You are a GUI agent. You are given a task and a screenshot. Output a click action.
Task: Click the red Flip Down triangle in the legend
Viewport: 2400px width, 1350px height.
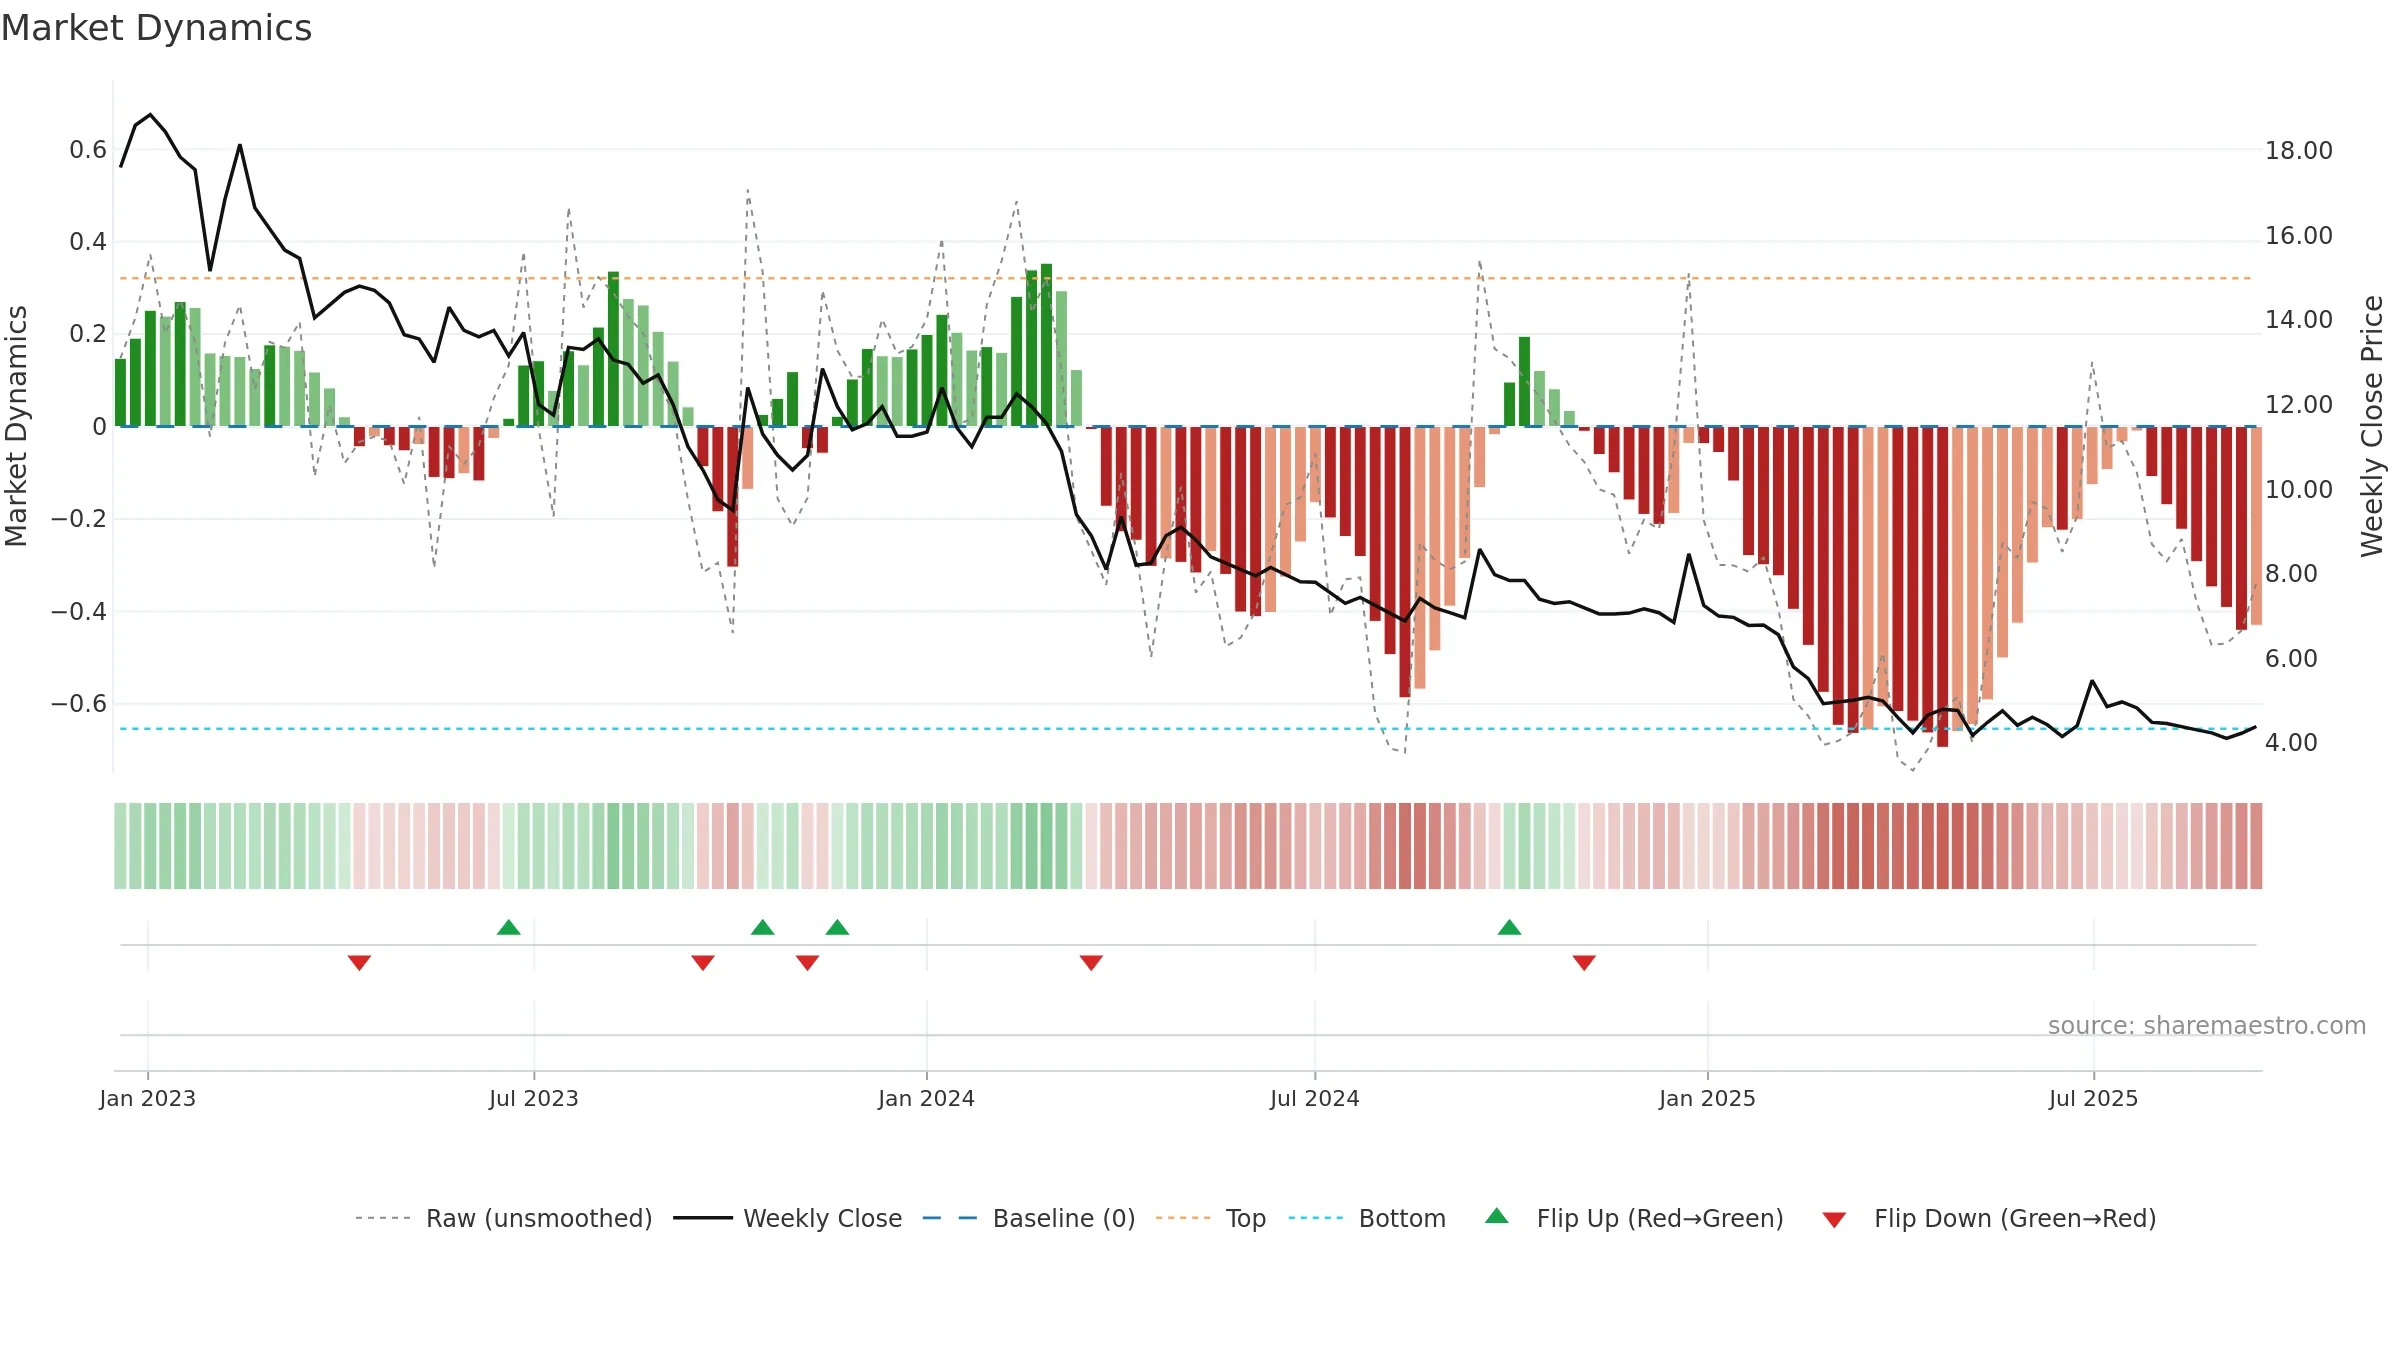point(1834,1220)
